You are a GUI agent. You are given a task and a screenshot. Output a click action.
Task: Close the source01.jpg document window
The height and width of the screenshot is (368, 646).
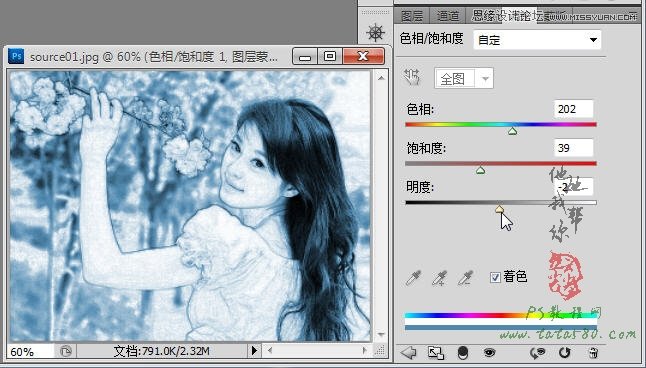pyautogui.click(x=363, y=56)
